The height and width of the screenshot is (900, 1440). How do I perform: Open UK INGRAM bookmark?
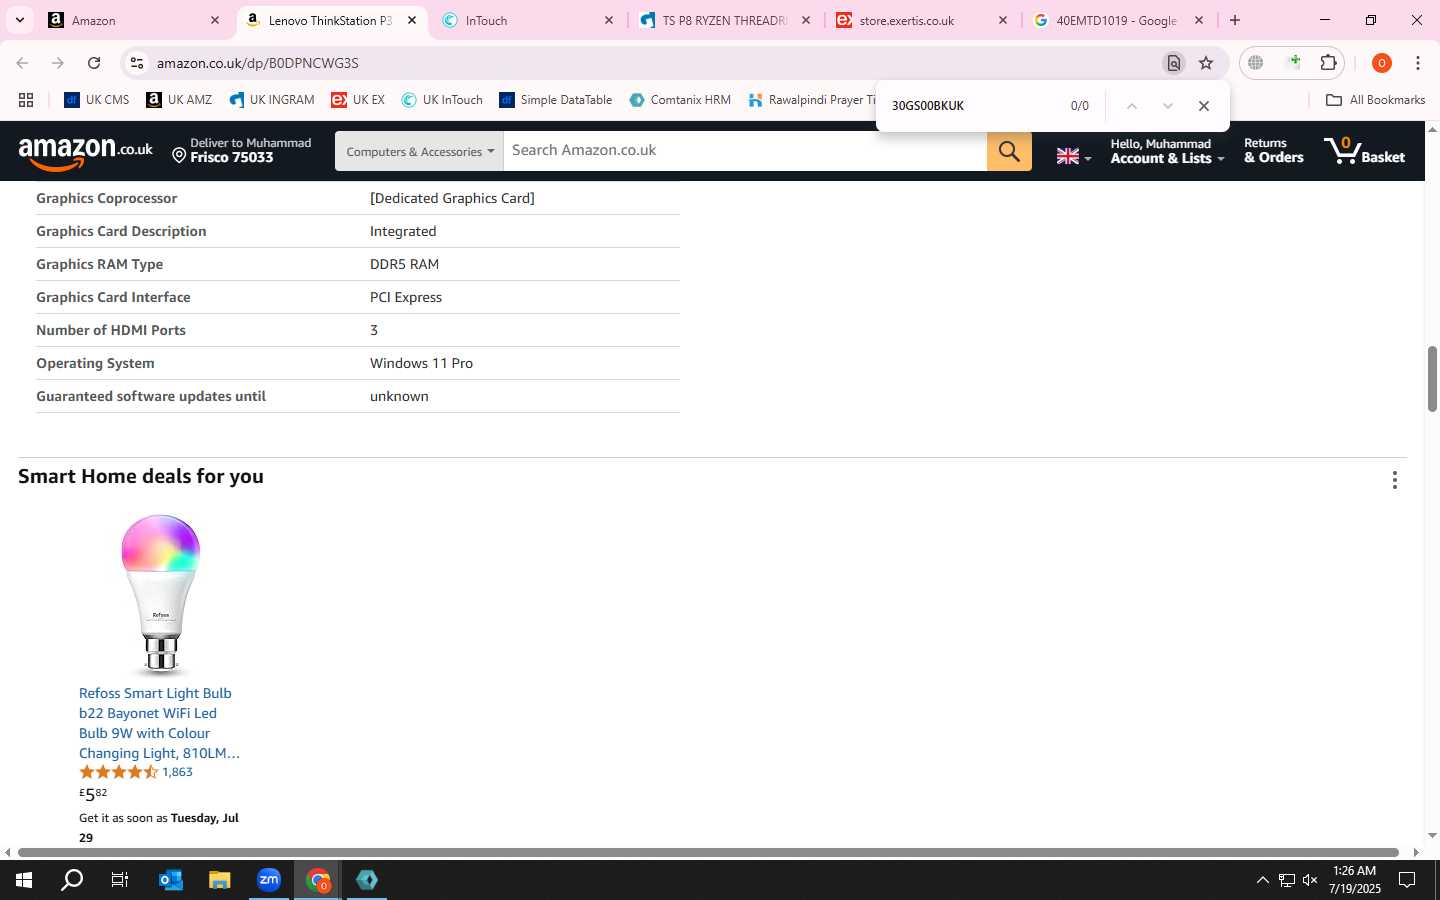pyautogui.click(x=272, y=100)
